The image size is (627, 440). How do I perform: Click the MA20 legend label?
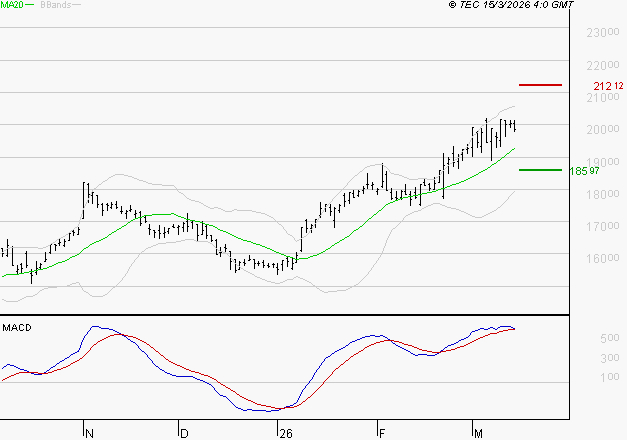(12, 5)
